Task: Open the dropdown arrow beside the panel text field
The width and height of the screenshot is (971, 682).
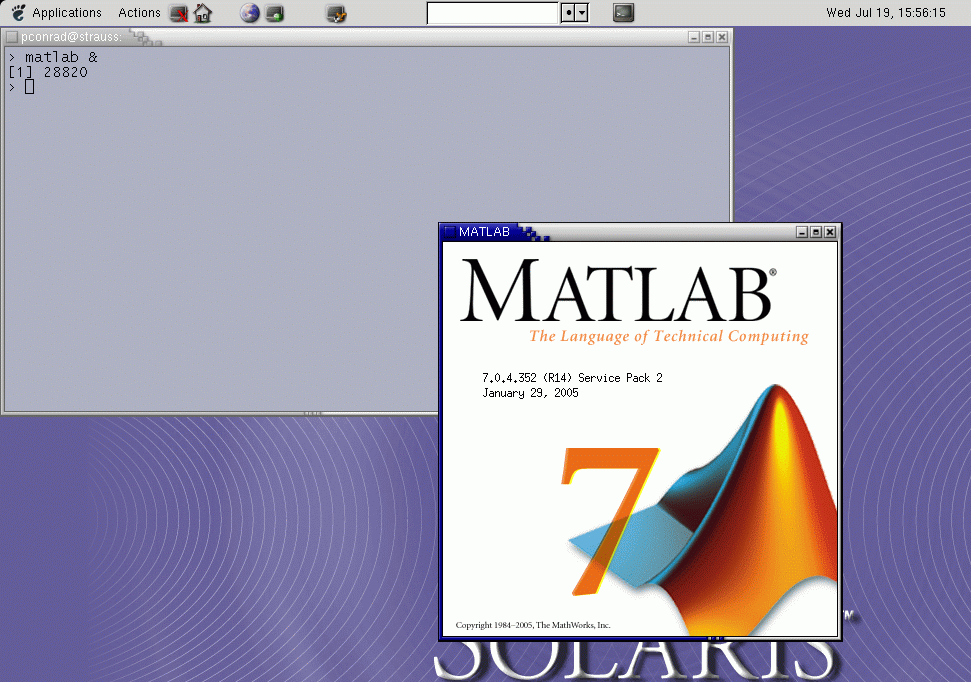Action: click(x=582, y=13)
